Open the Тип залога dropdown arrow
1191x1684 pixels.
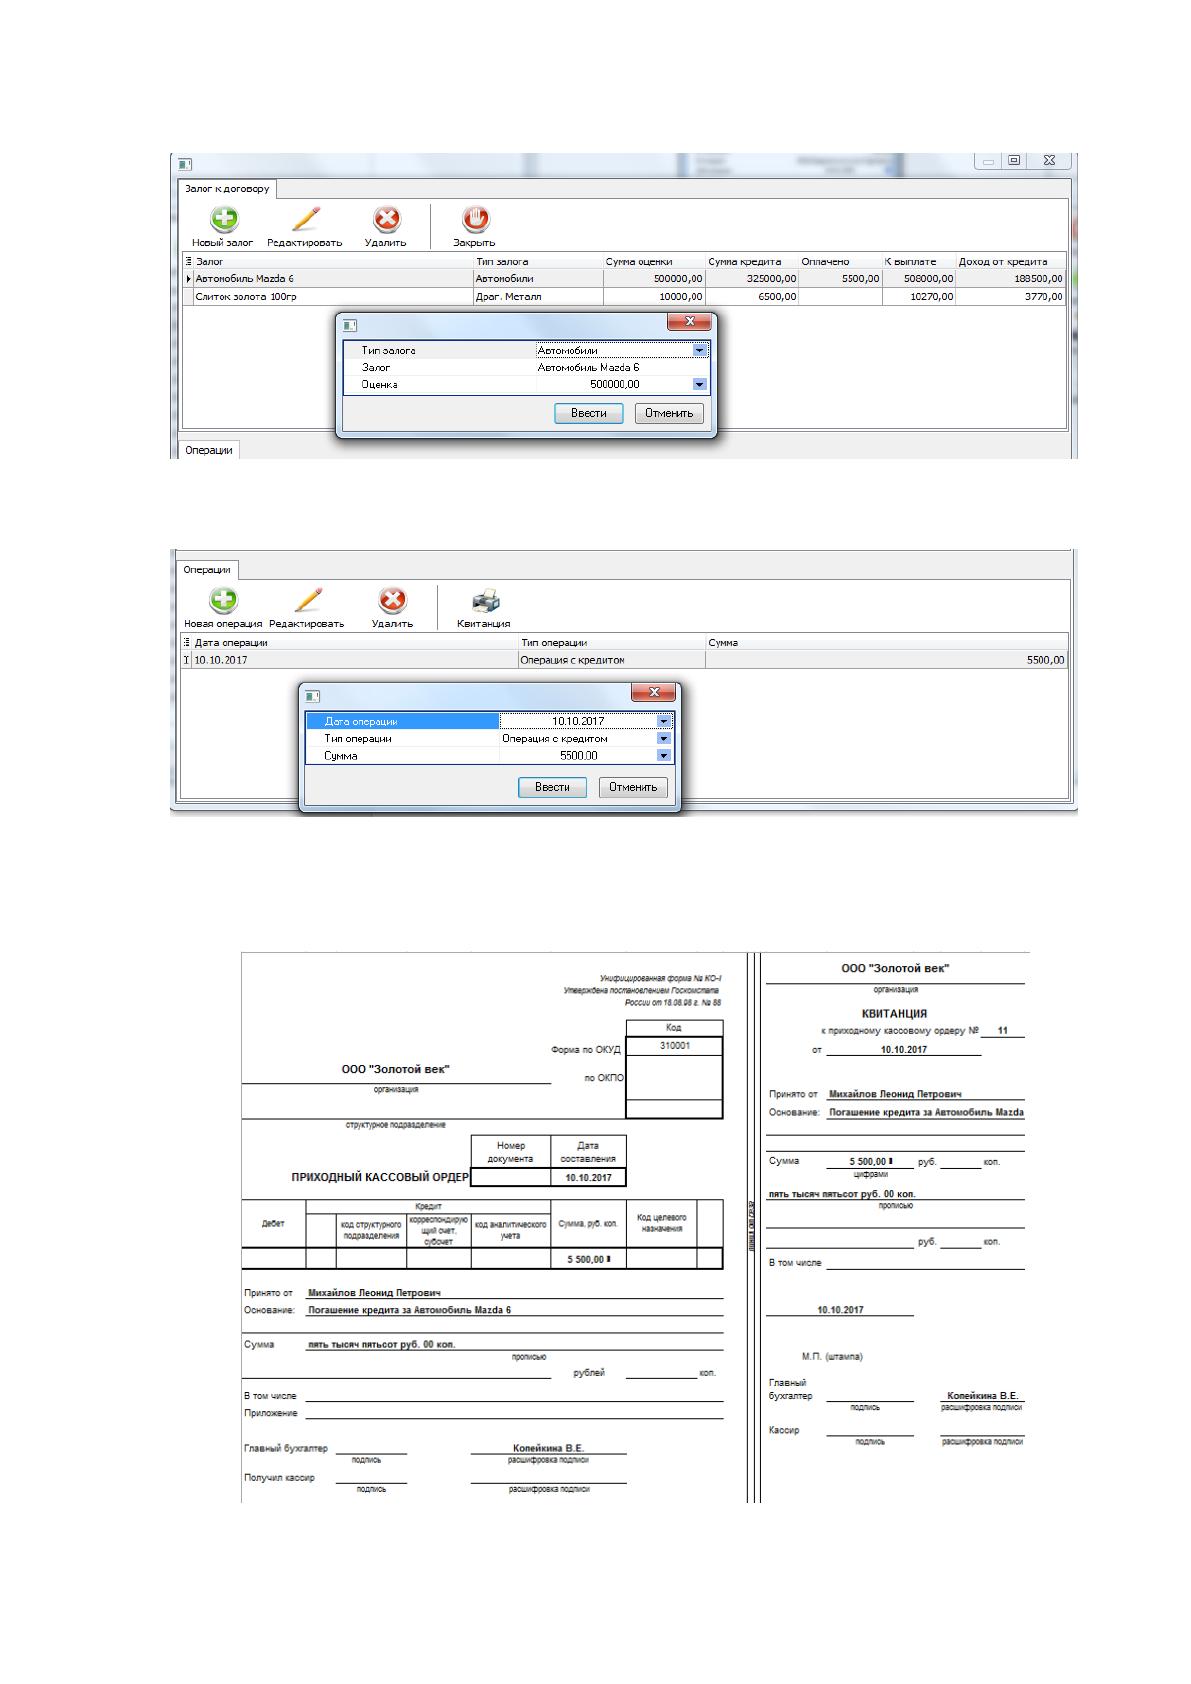point(700,351)
